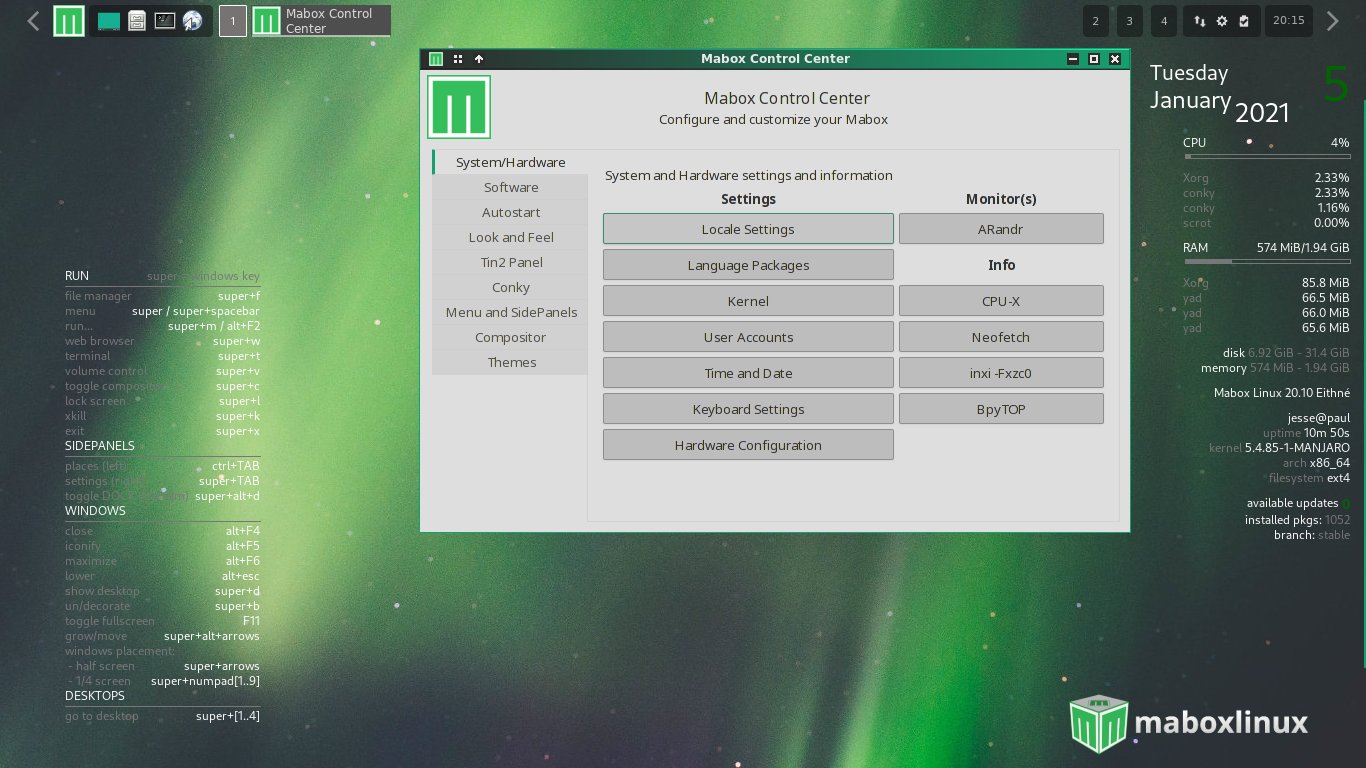Click the Mabox Control Center taskbar entry

(x=321, y=21)
